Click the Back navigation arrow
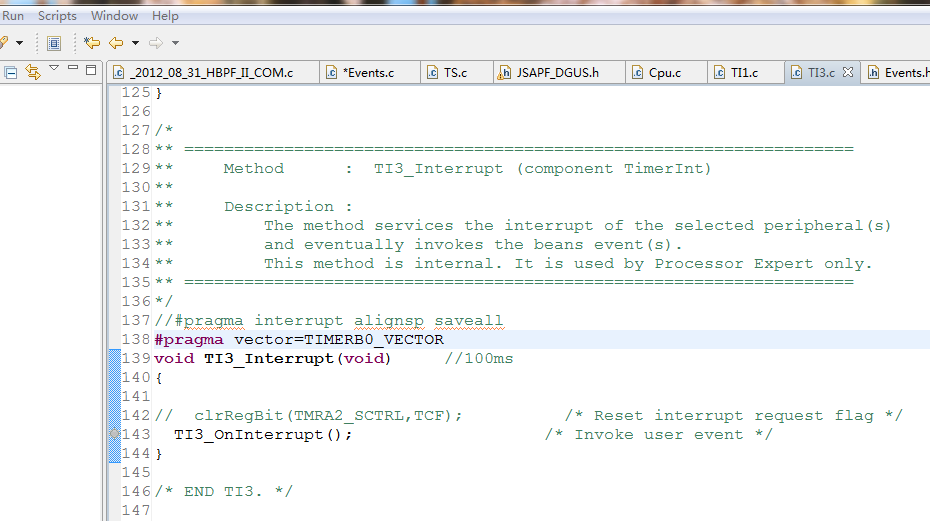930x521 pixels. (116, 43)
